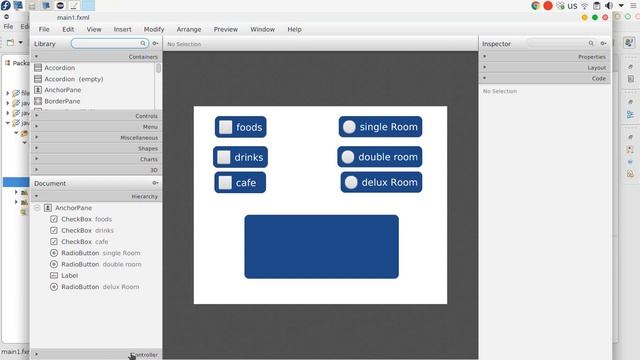Expand the Layout section in Inspector
Viewport: 640px width, 360px height.
coord(544,67)
